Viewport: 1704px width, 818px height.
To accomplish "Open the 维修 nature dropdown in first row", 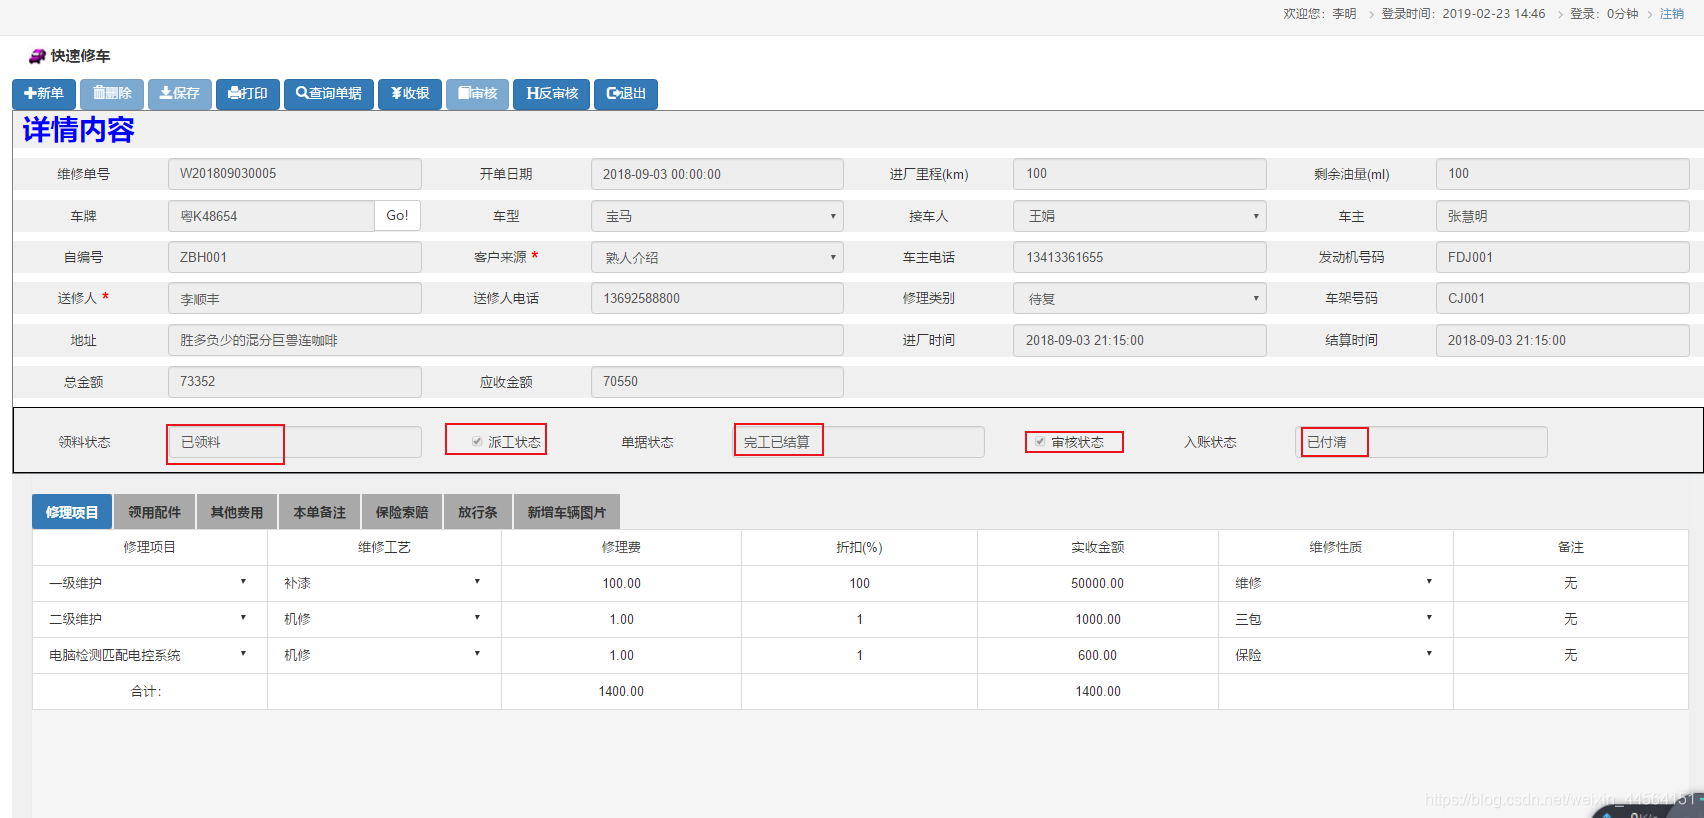I will 1335,583.
